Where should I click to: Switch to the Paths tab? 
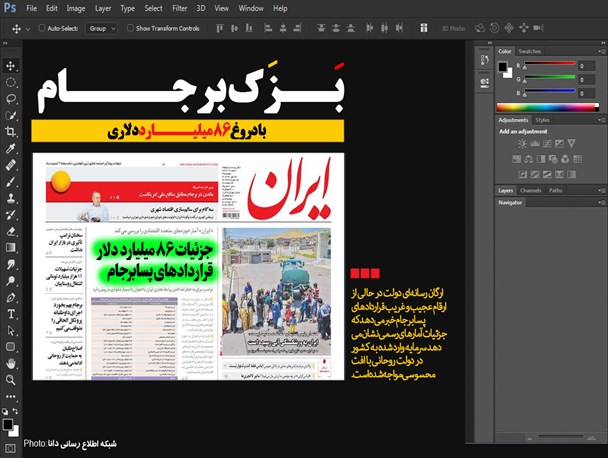555,190
